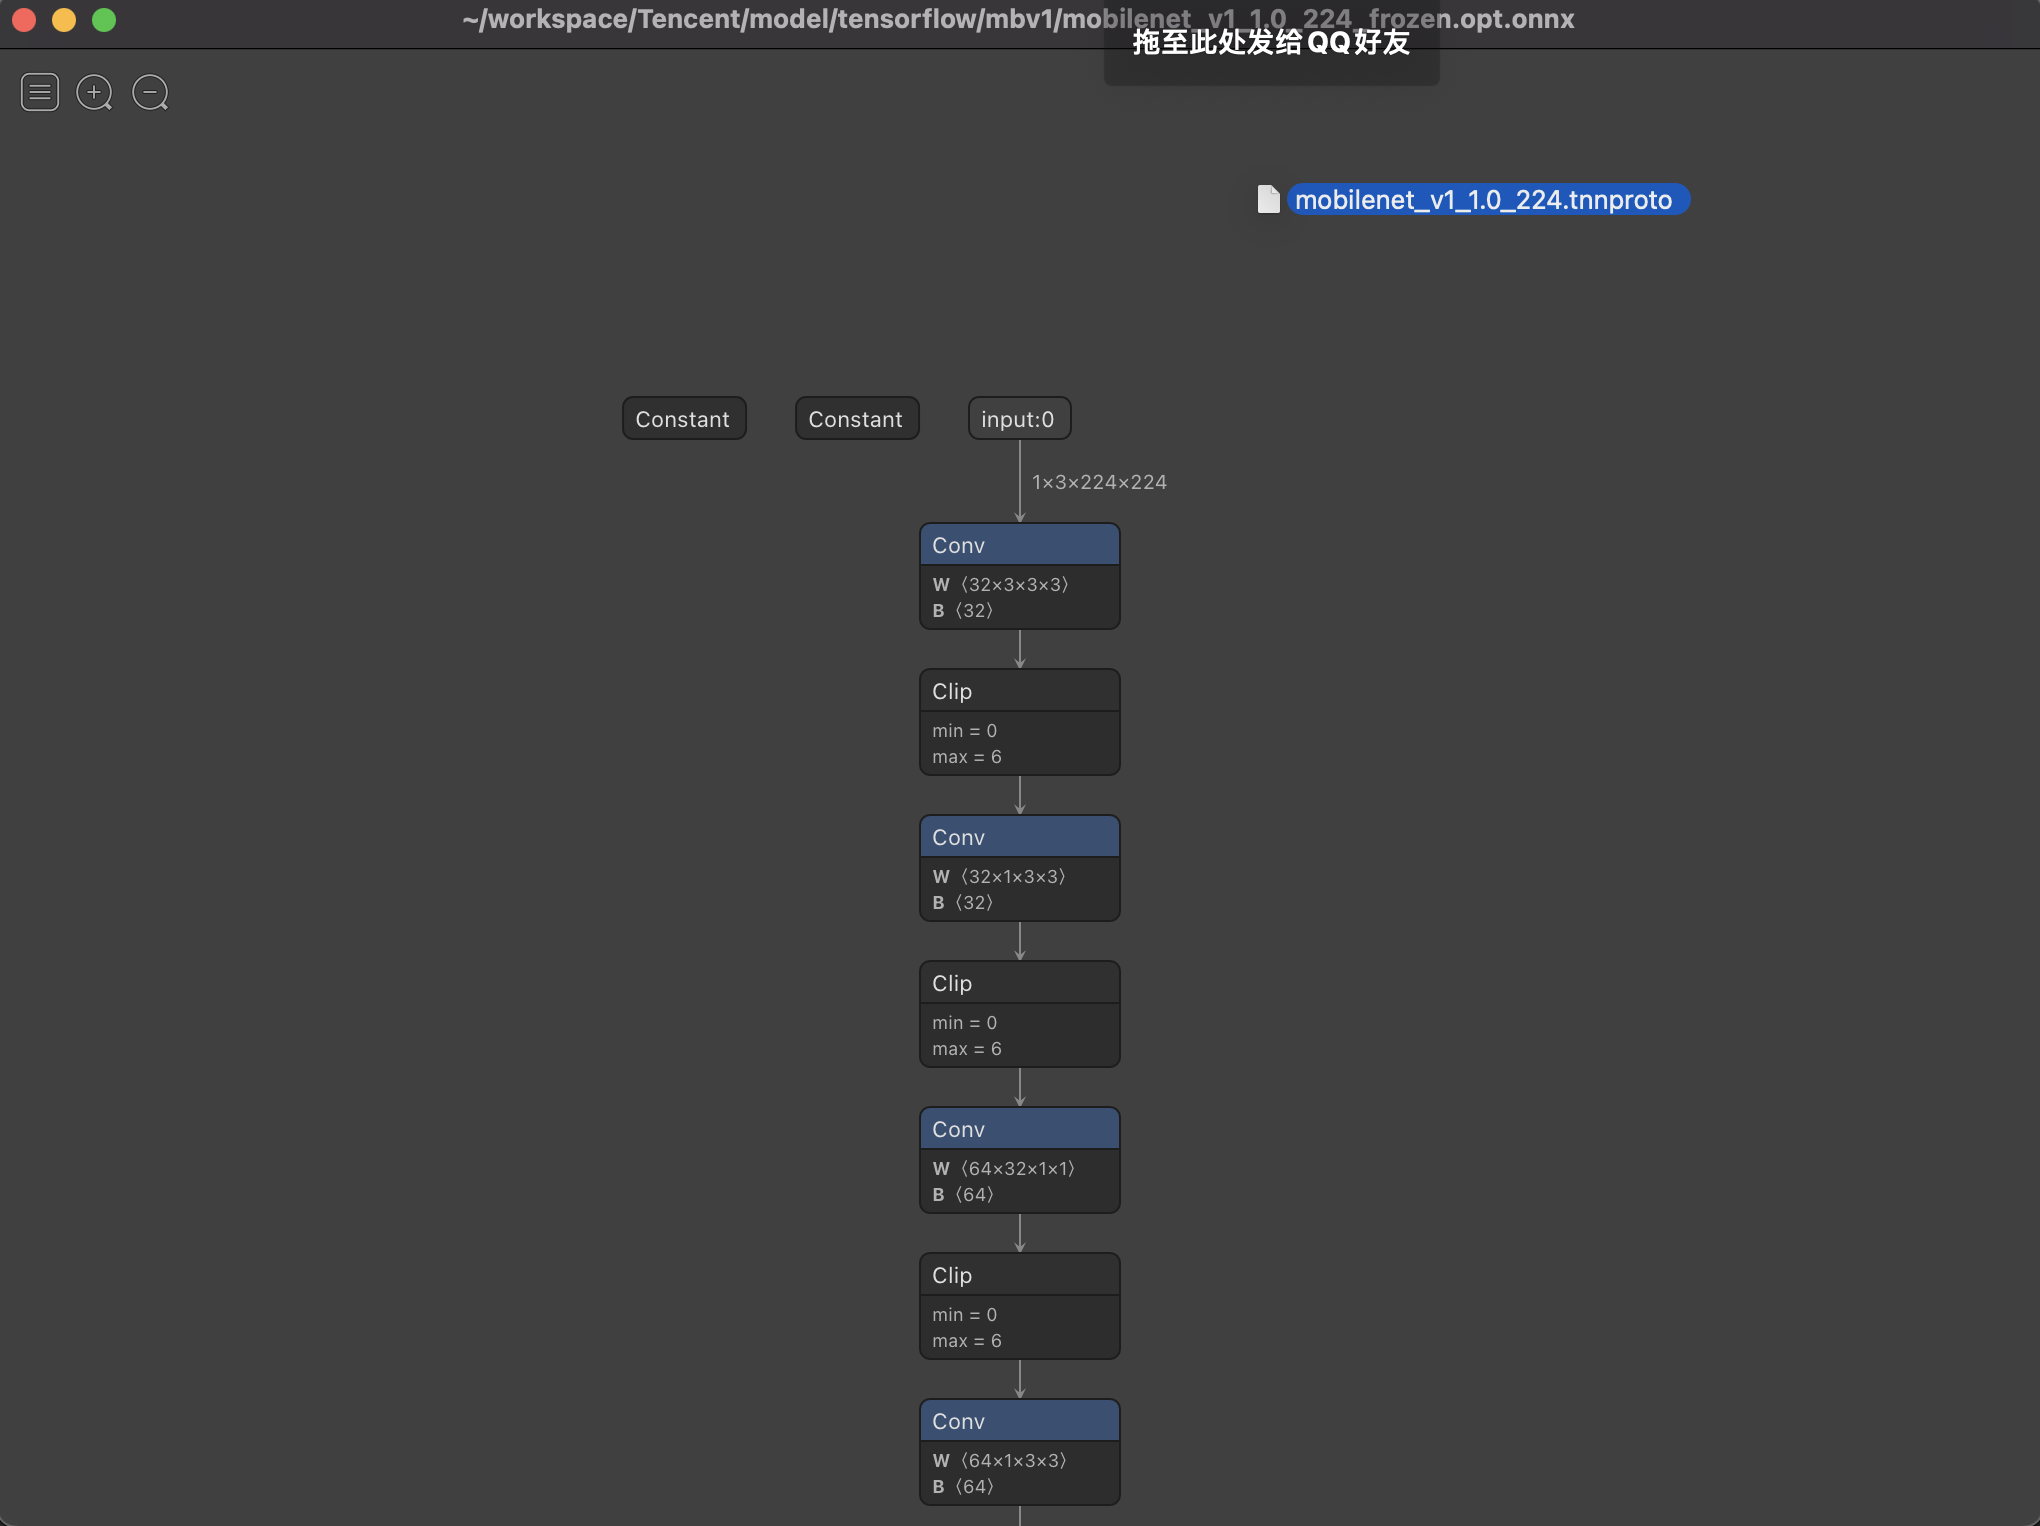This screenshot has height=1526, width=2040.
Task: Select the left Constant node
Action: pos(683,418)
